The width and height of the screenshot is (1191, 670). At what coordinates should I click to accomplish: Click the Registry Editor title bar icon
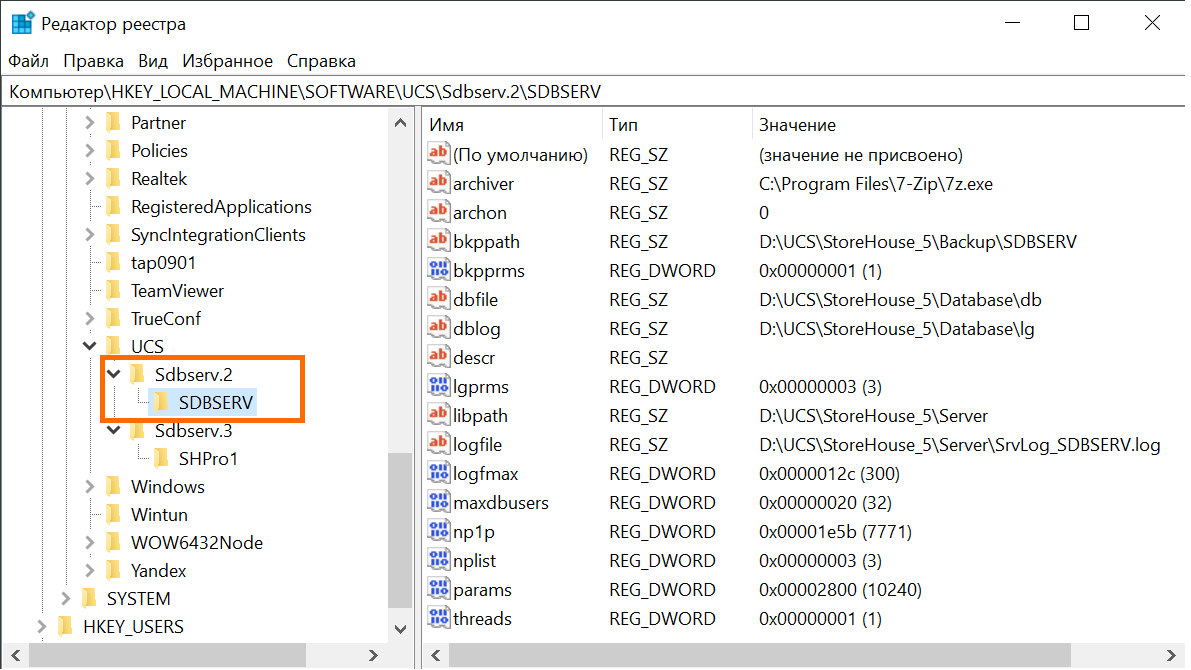point(21,23)
